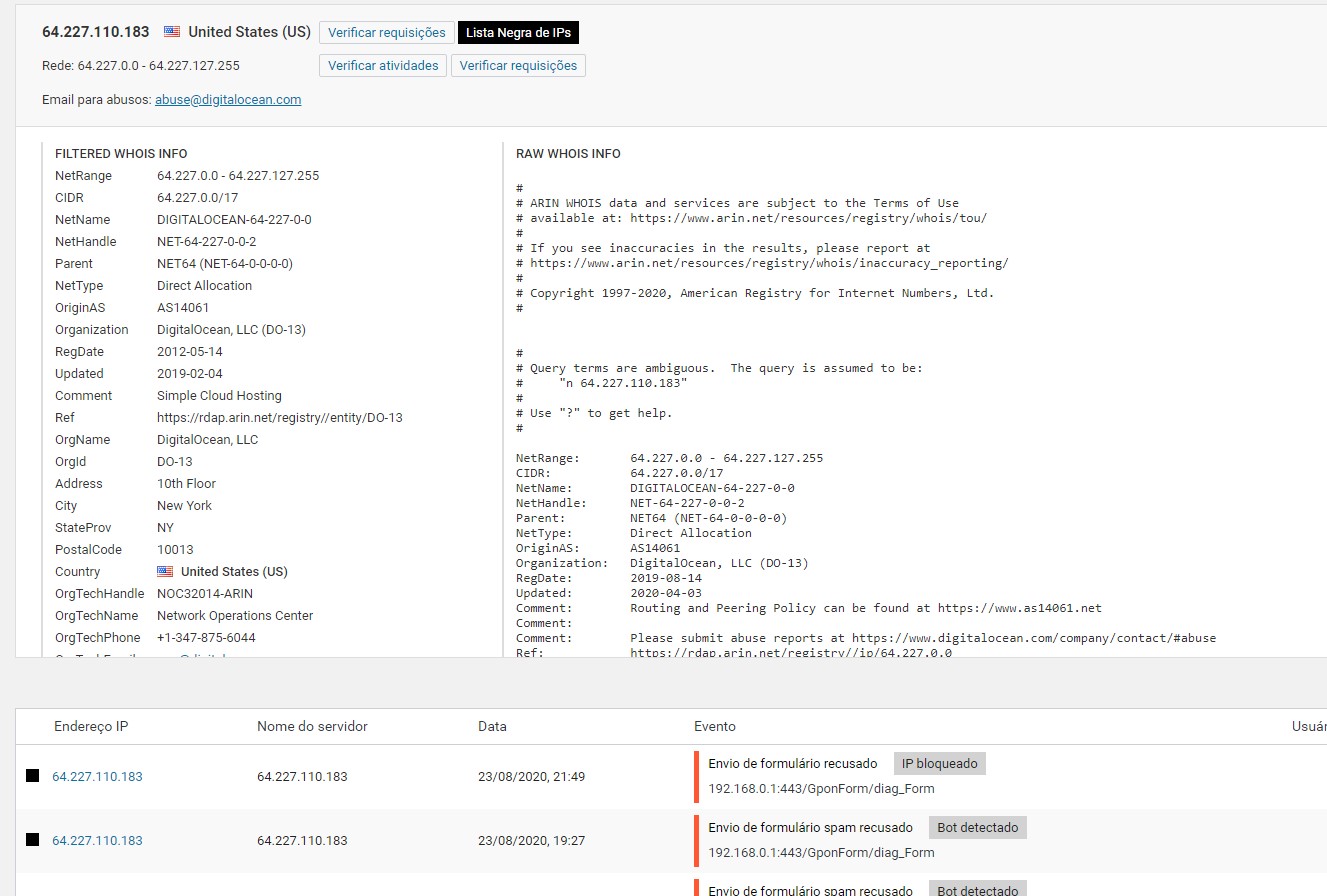Click the phone number +1-347-875-6044
This screenshot has height=896, width=1327.
coord(206,638)
